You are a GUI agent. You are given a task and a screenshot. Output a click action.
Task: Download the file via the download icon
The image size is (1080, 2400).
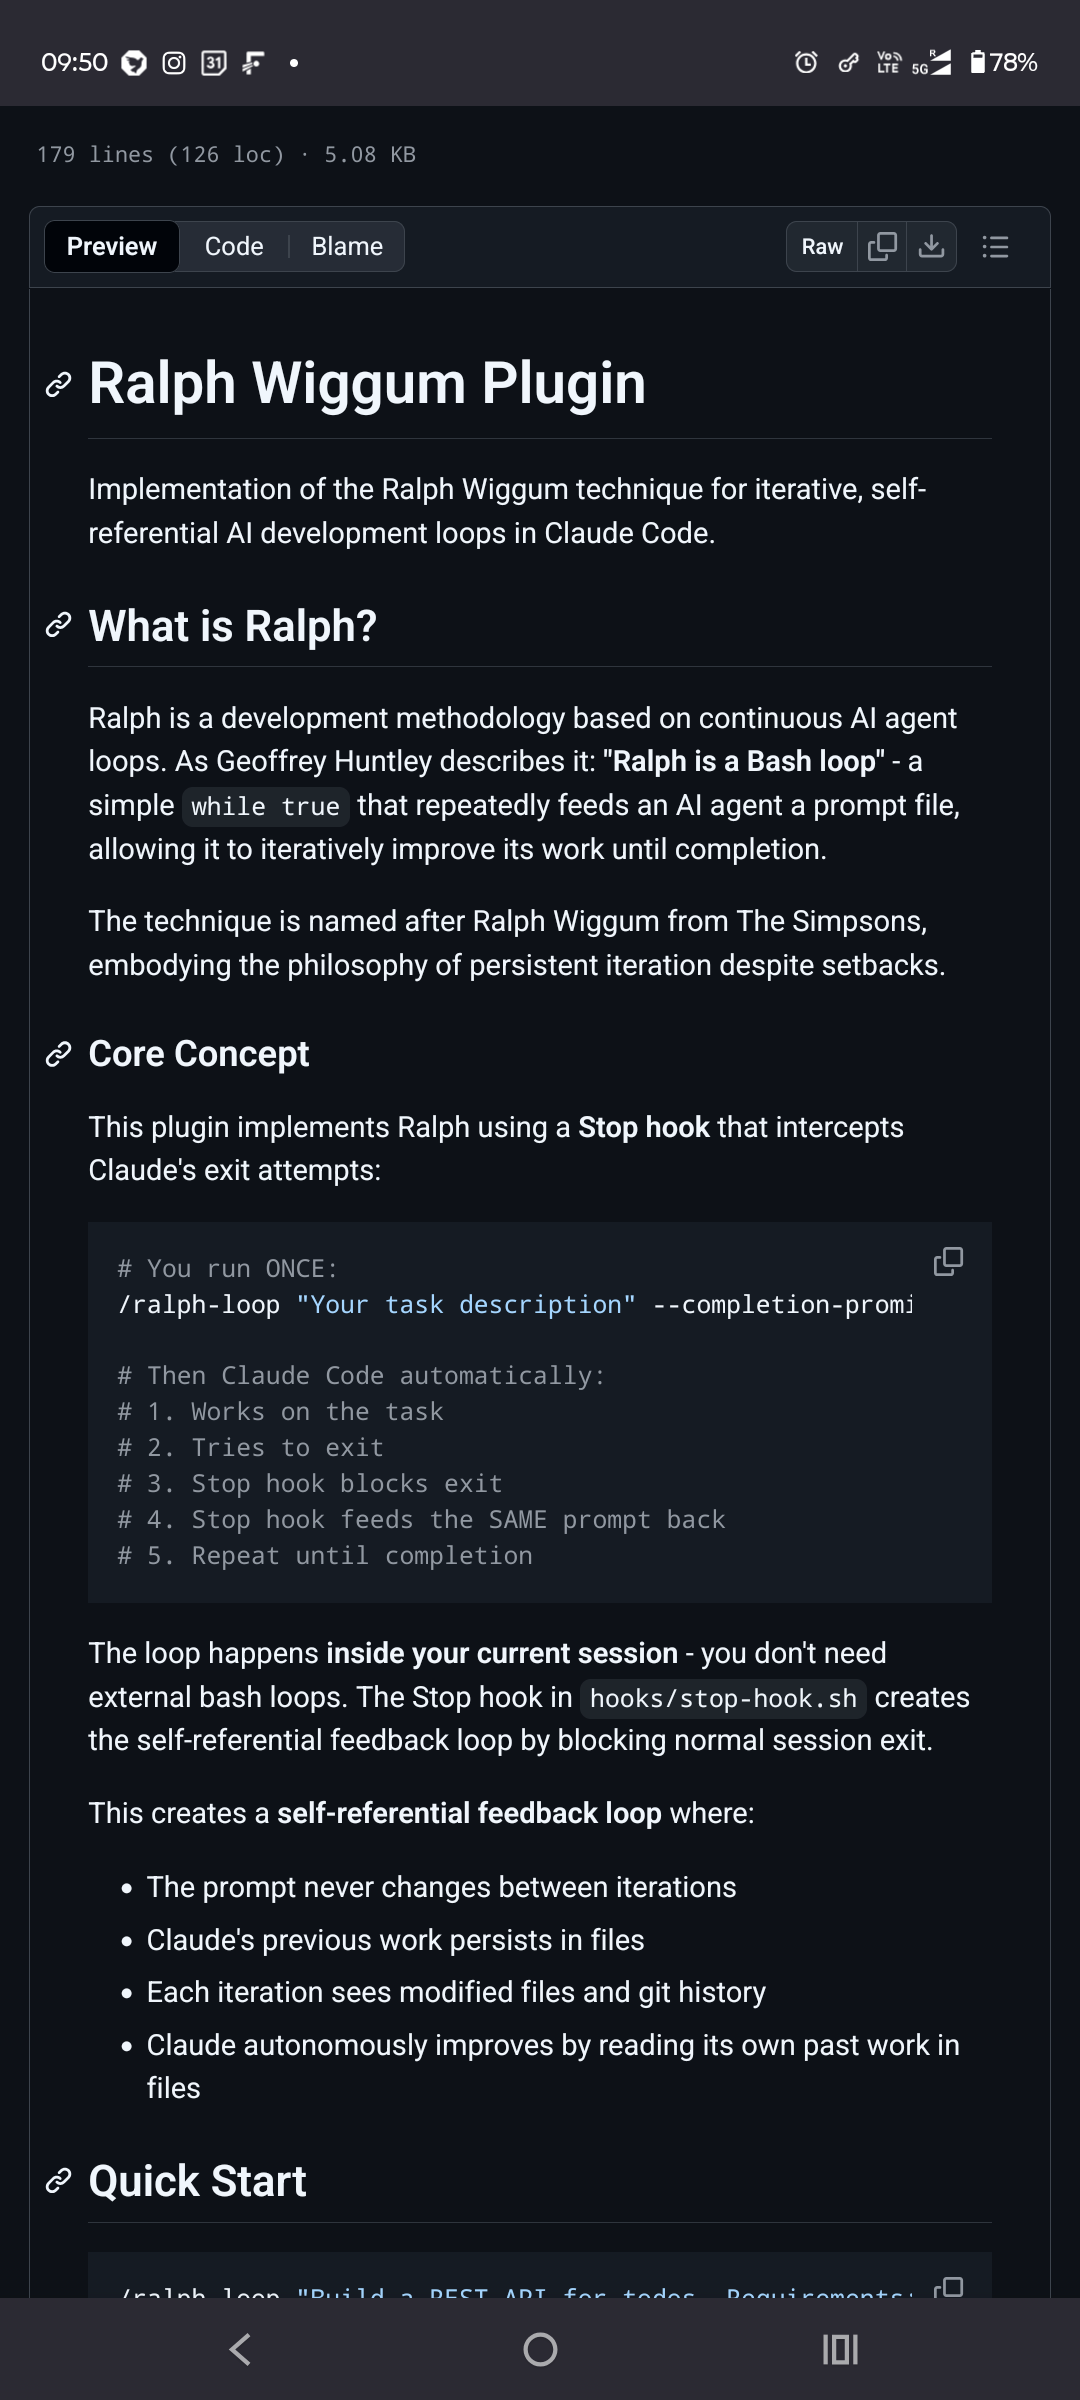[x=930, y=246]
